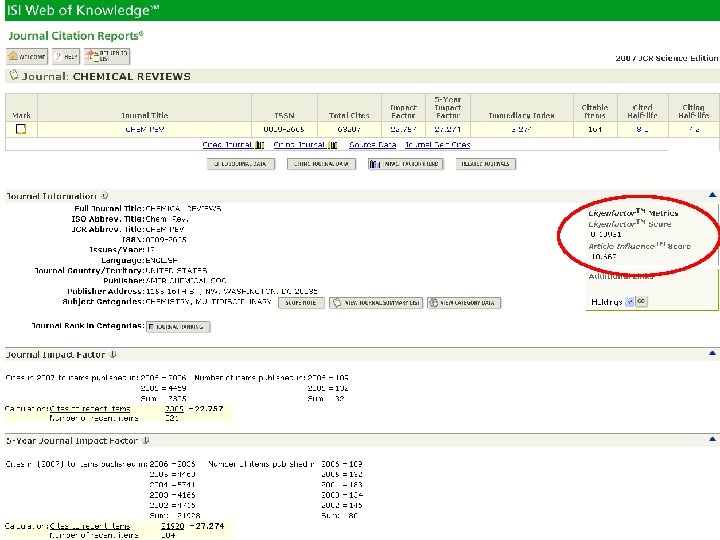Click the Impact Factor Trend button
This screenshot has width=720, height=540.
[405, 164]
